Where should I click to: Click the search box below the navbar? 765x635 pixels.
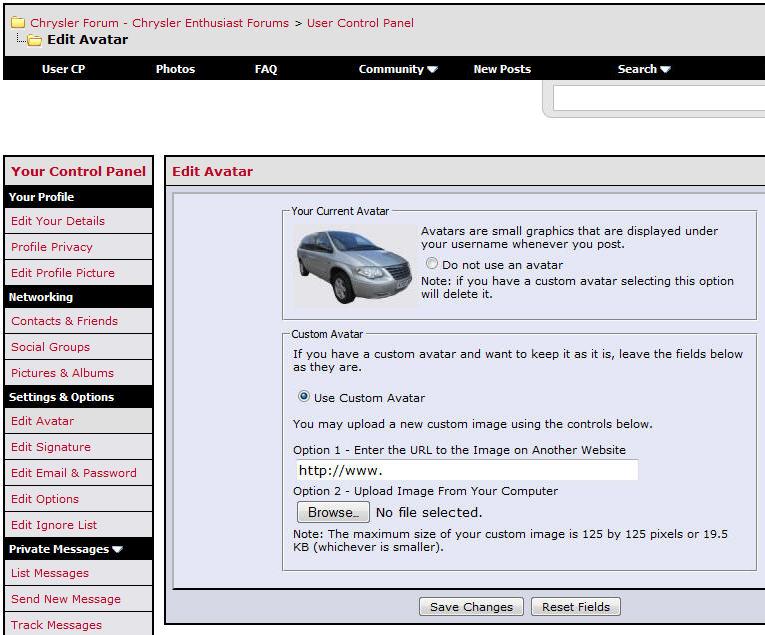point(658,98)
